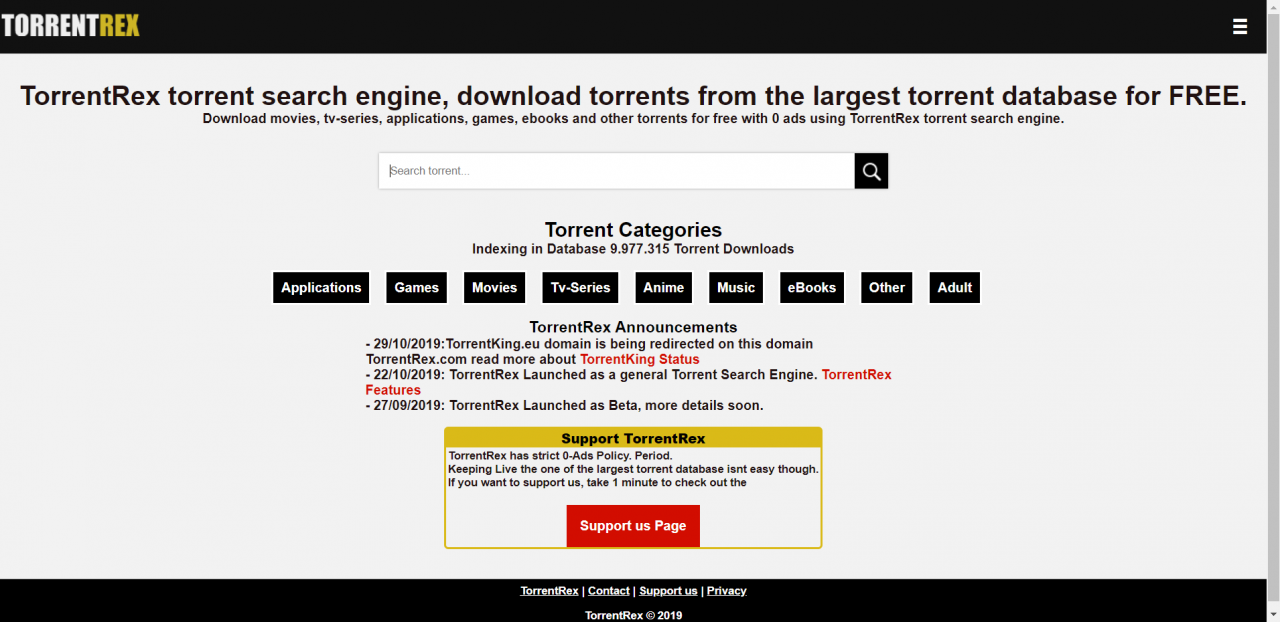Click the 29/10/2019 TorrentKing.eu redirect announcement
Viewport: 1280px width, 622px height.
click(589, 351)
